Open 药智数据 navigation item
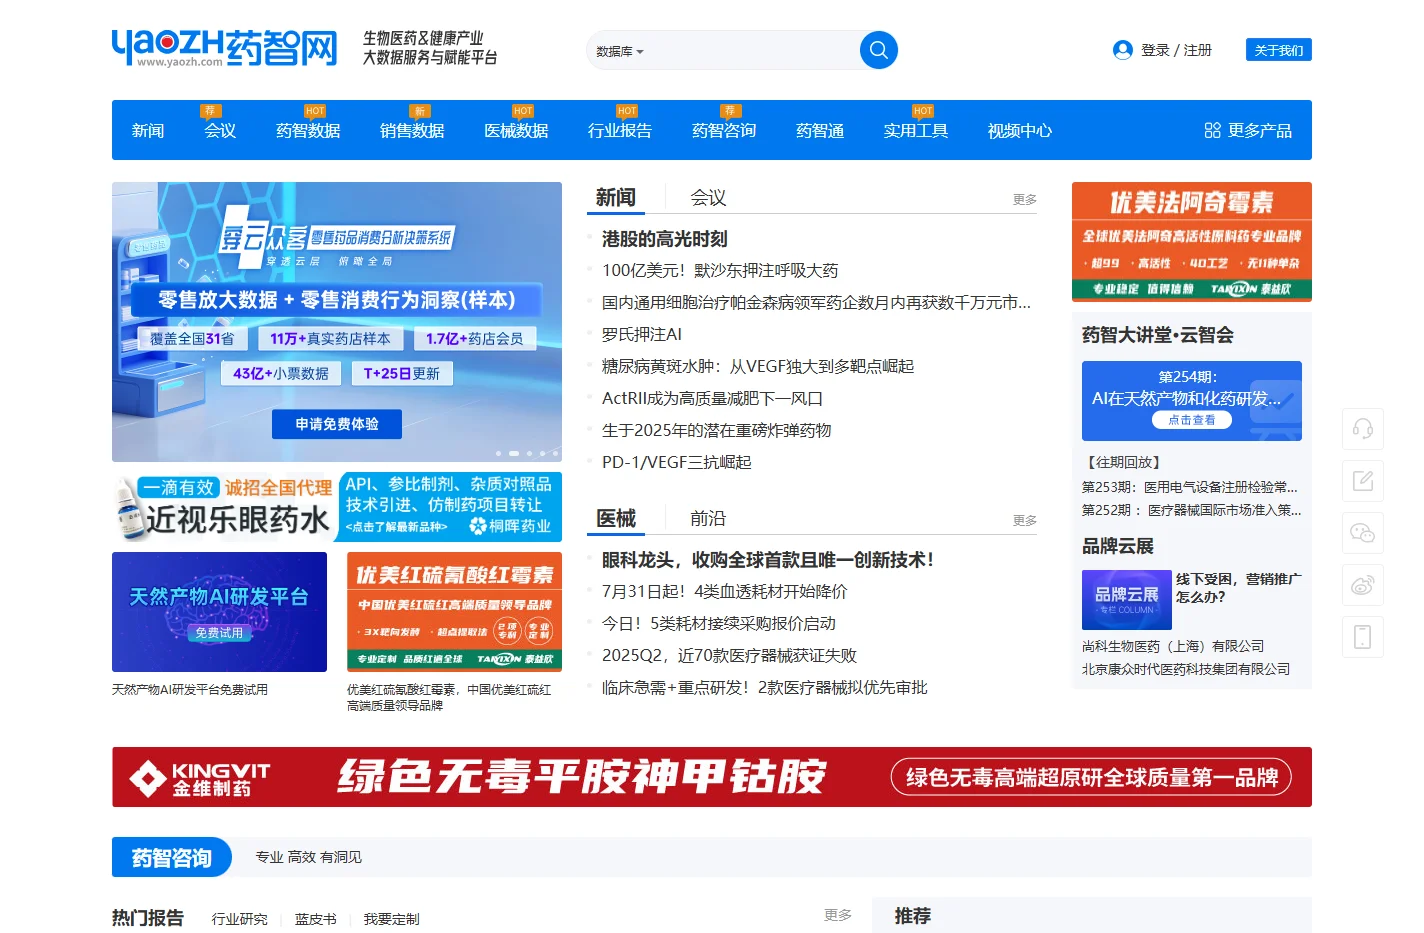1424x933 pixels. (308, 131)
